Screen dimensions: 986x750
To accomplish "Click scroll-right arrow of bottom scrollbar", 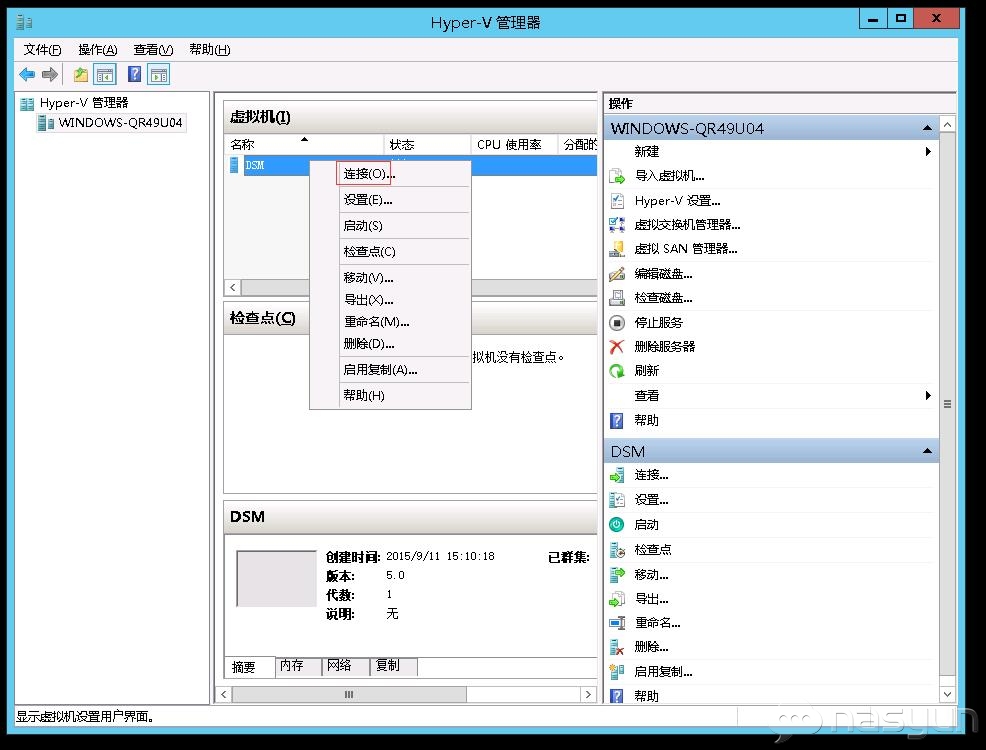I will (x=587, y=695).
